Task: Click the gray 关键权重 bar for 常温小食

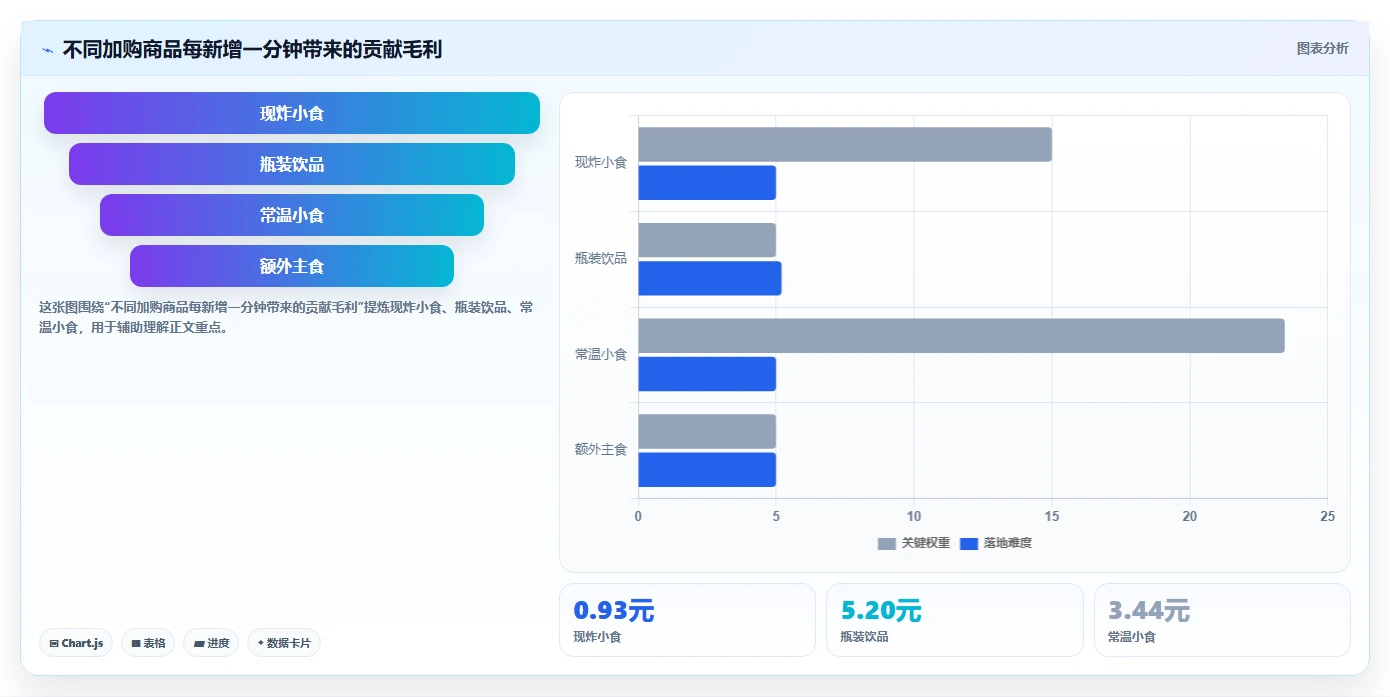Action: coord(961,336)
